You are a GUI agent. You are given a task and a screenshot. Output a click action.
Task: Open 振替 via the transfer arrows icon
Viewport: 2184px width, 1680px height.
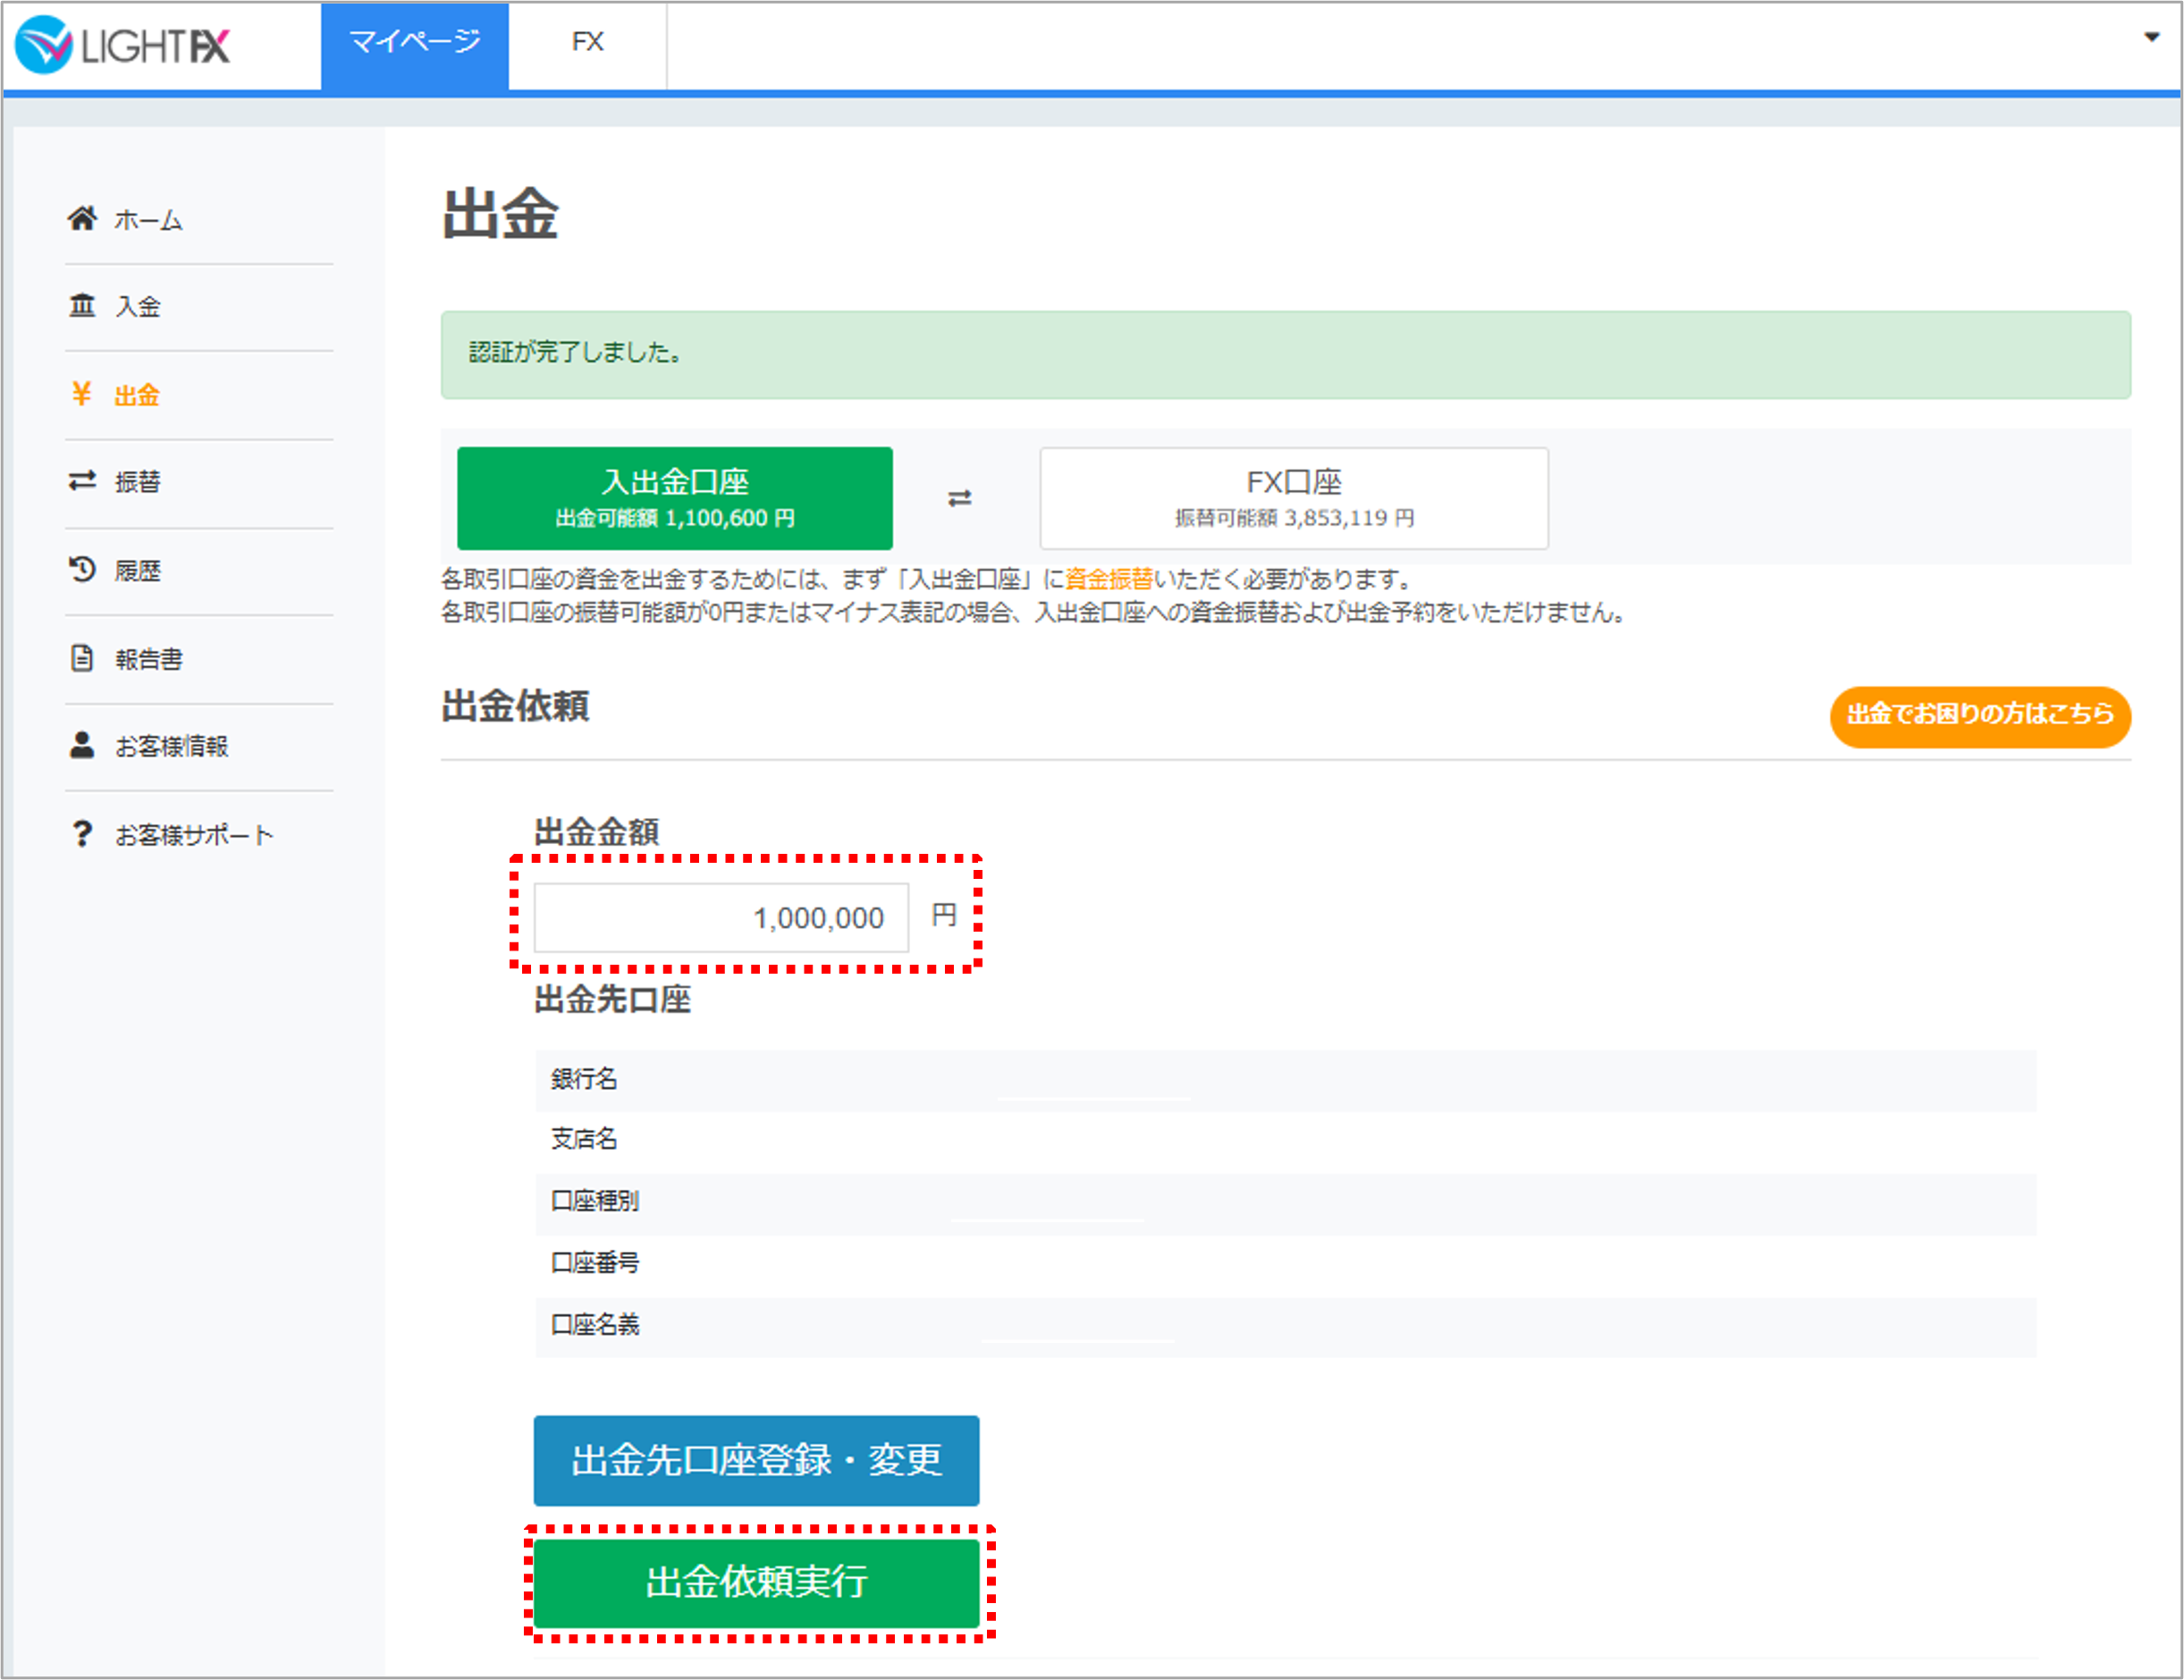pyautogui.click(x=84, y=482)
